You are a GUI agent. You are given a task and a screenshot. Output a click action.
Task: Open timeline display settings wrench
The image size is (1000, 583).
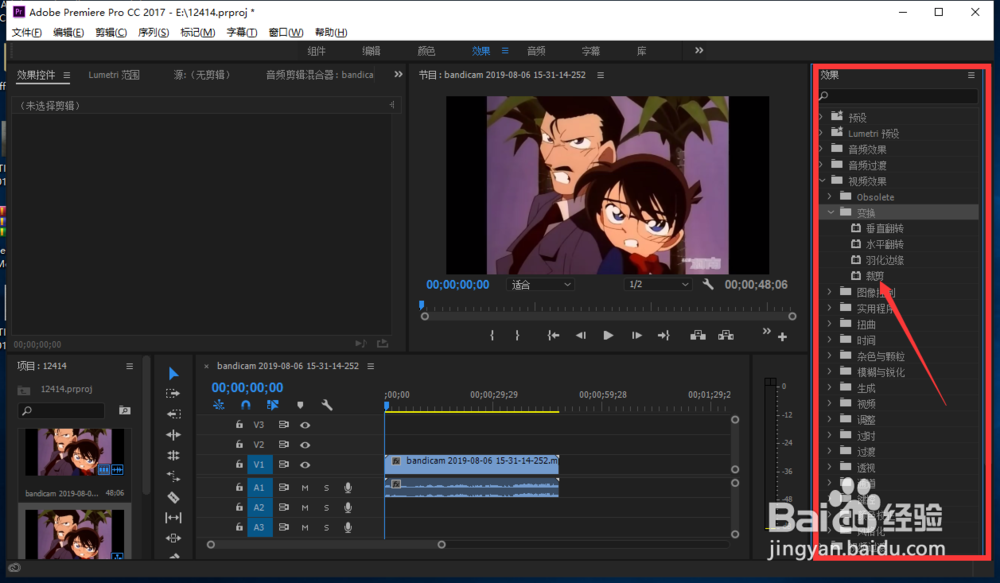point(327,405)
